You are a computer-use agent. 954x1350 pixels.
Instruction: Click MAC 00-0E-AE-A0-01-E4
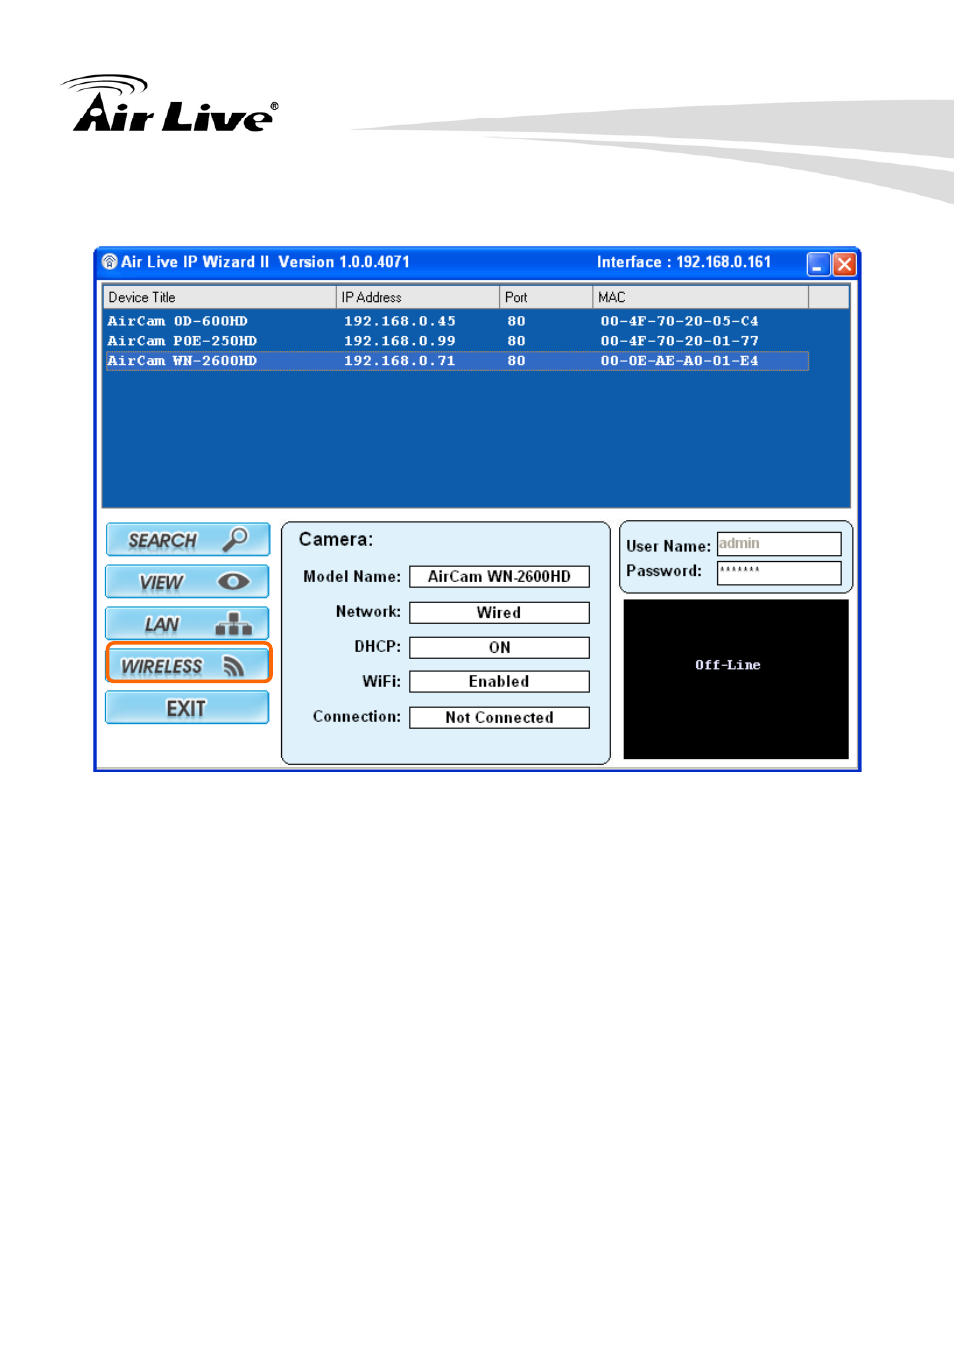pyautogui.click(x=680, y=361)
